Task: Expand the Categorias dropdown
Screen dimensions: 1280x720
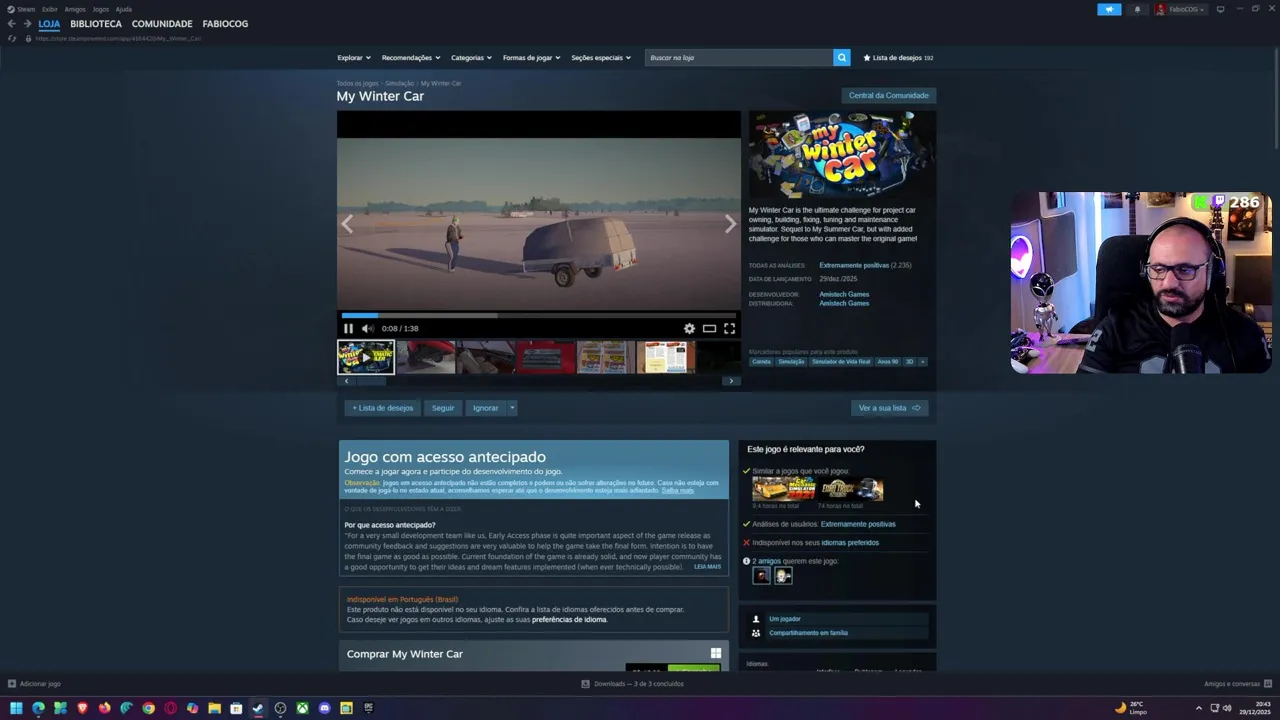Action: (471, 57)
